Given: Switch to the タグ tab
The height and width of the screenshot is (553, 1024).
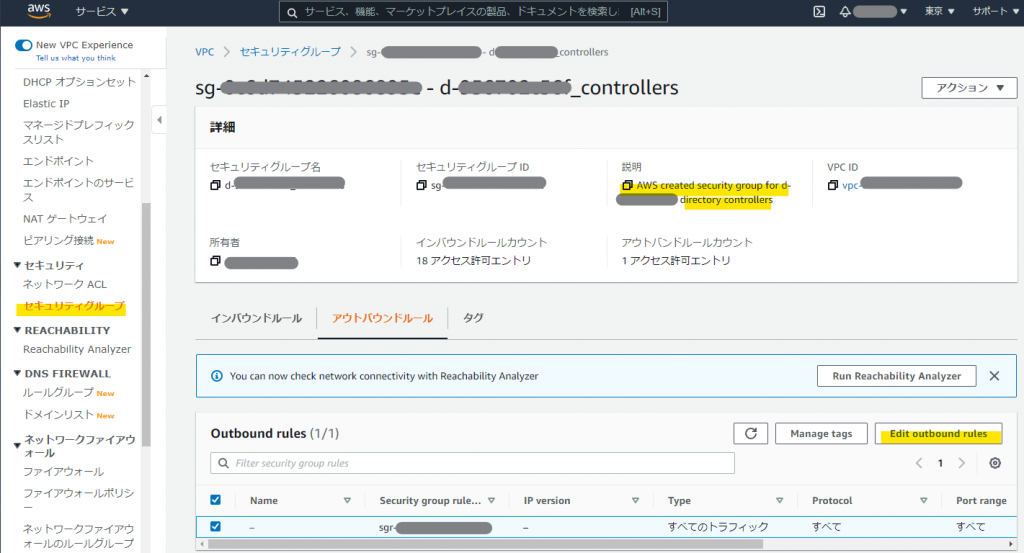Looking at the screenshot, I should pyautogui.click(x=473, y=318).
